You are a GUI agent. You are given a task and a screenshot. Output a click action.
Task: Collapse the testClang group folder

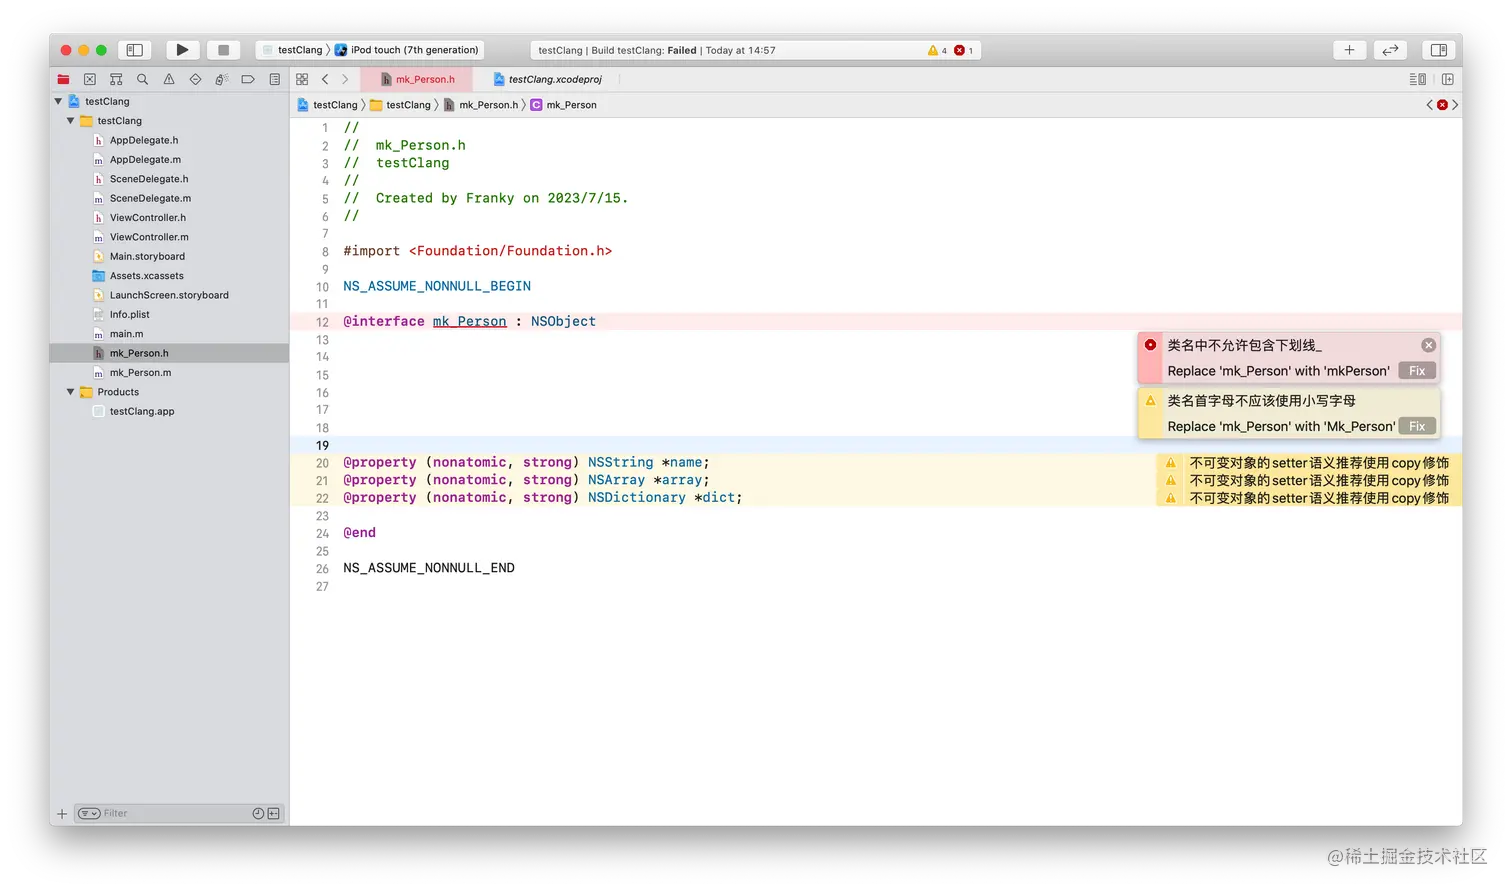click(x=70, y=121)
